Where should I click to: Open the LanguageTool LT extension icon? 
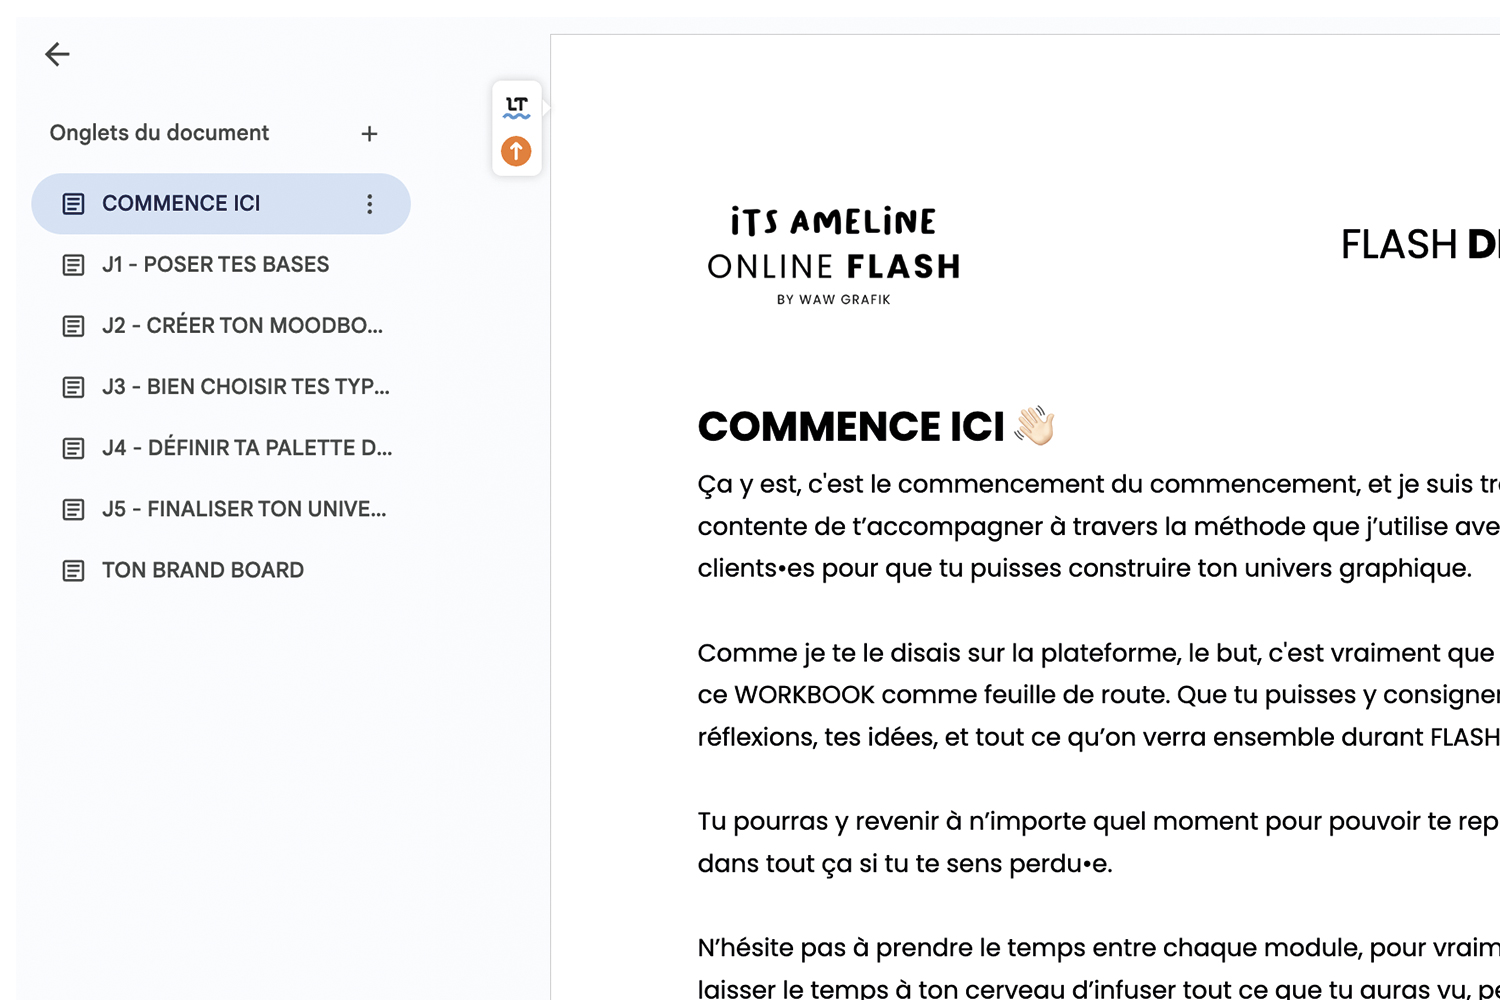tap(516, 107)
